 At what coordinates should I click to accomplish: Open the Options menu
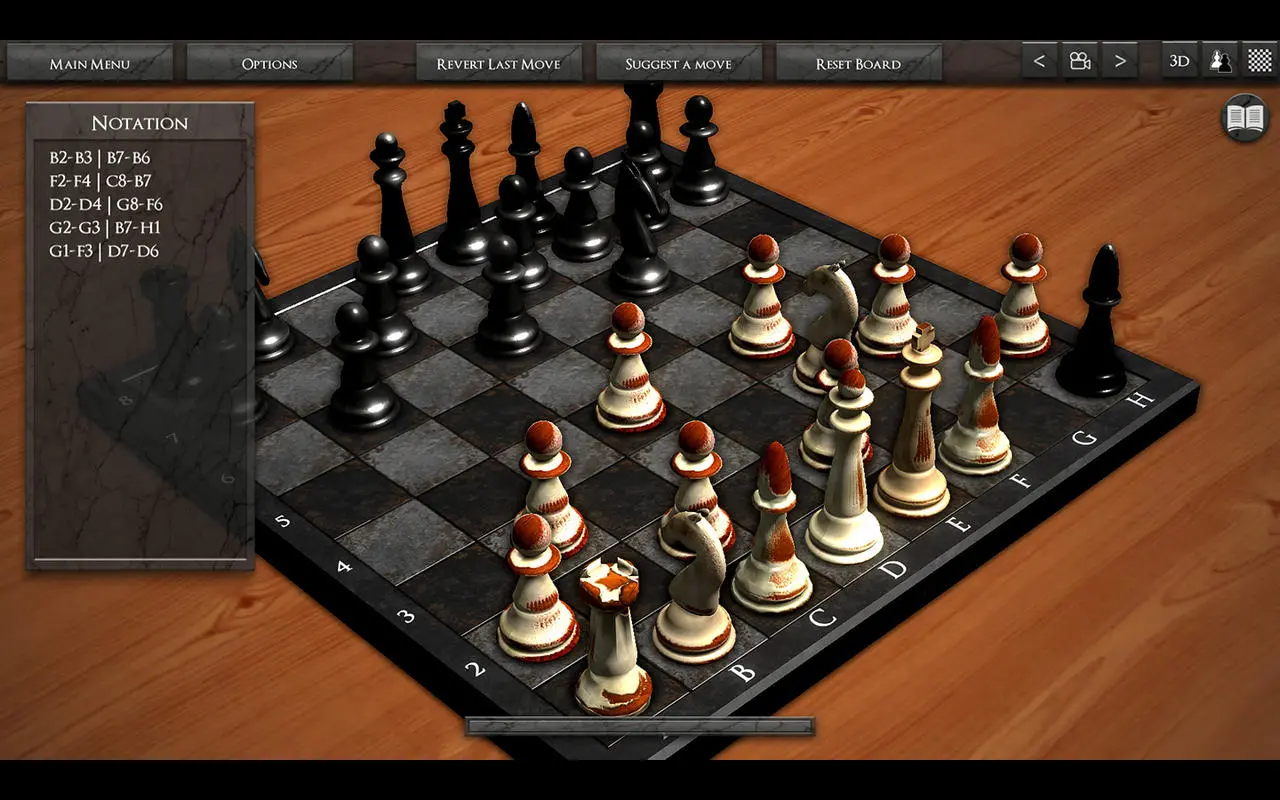point(270,62)
